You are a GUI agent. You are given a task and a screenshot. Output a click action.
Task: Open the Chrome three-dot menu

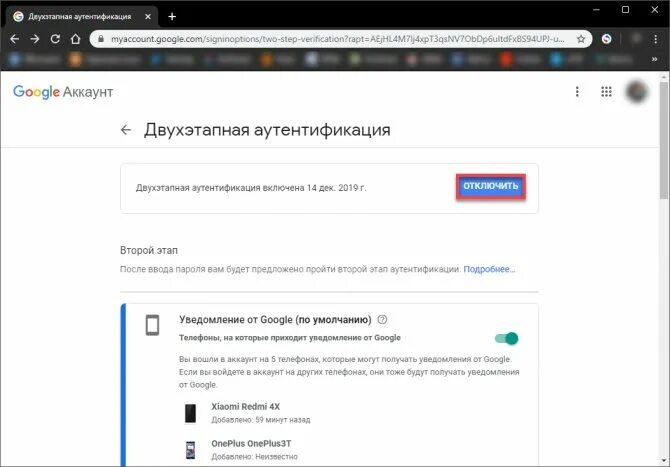pos(655,39)
